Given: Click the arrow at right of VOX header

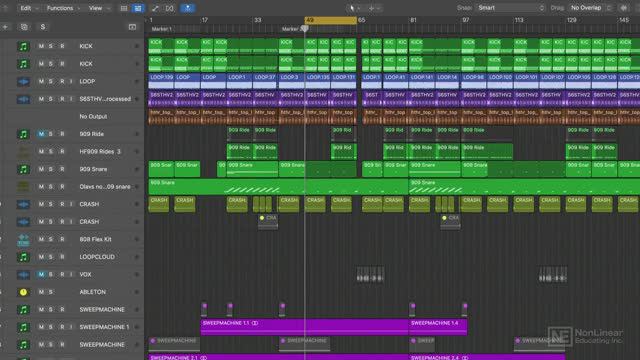Looking at the screenshot, I should [x=136, y=275].
